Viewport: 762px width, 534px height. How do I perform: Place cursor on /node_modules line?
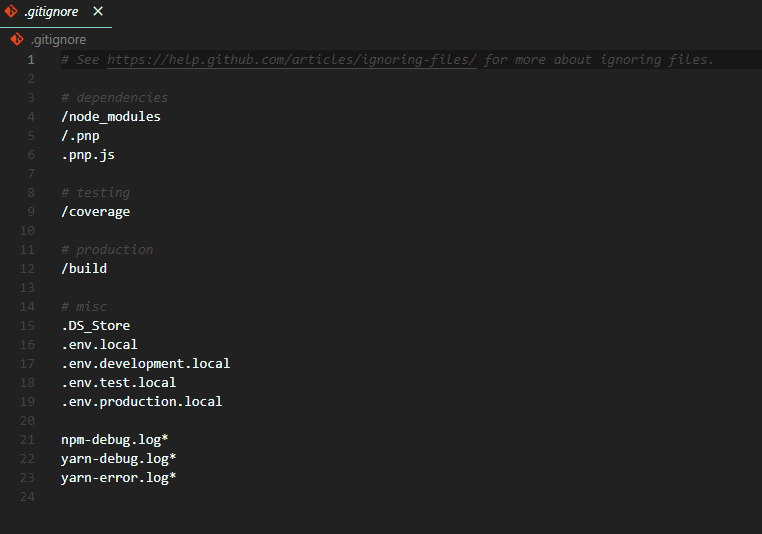[x=111, y=117]
